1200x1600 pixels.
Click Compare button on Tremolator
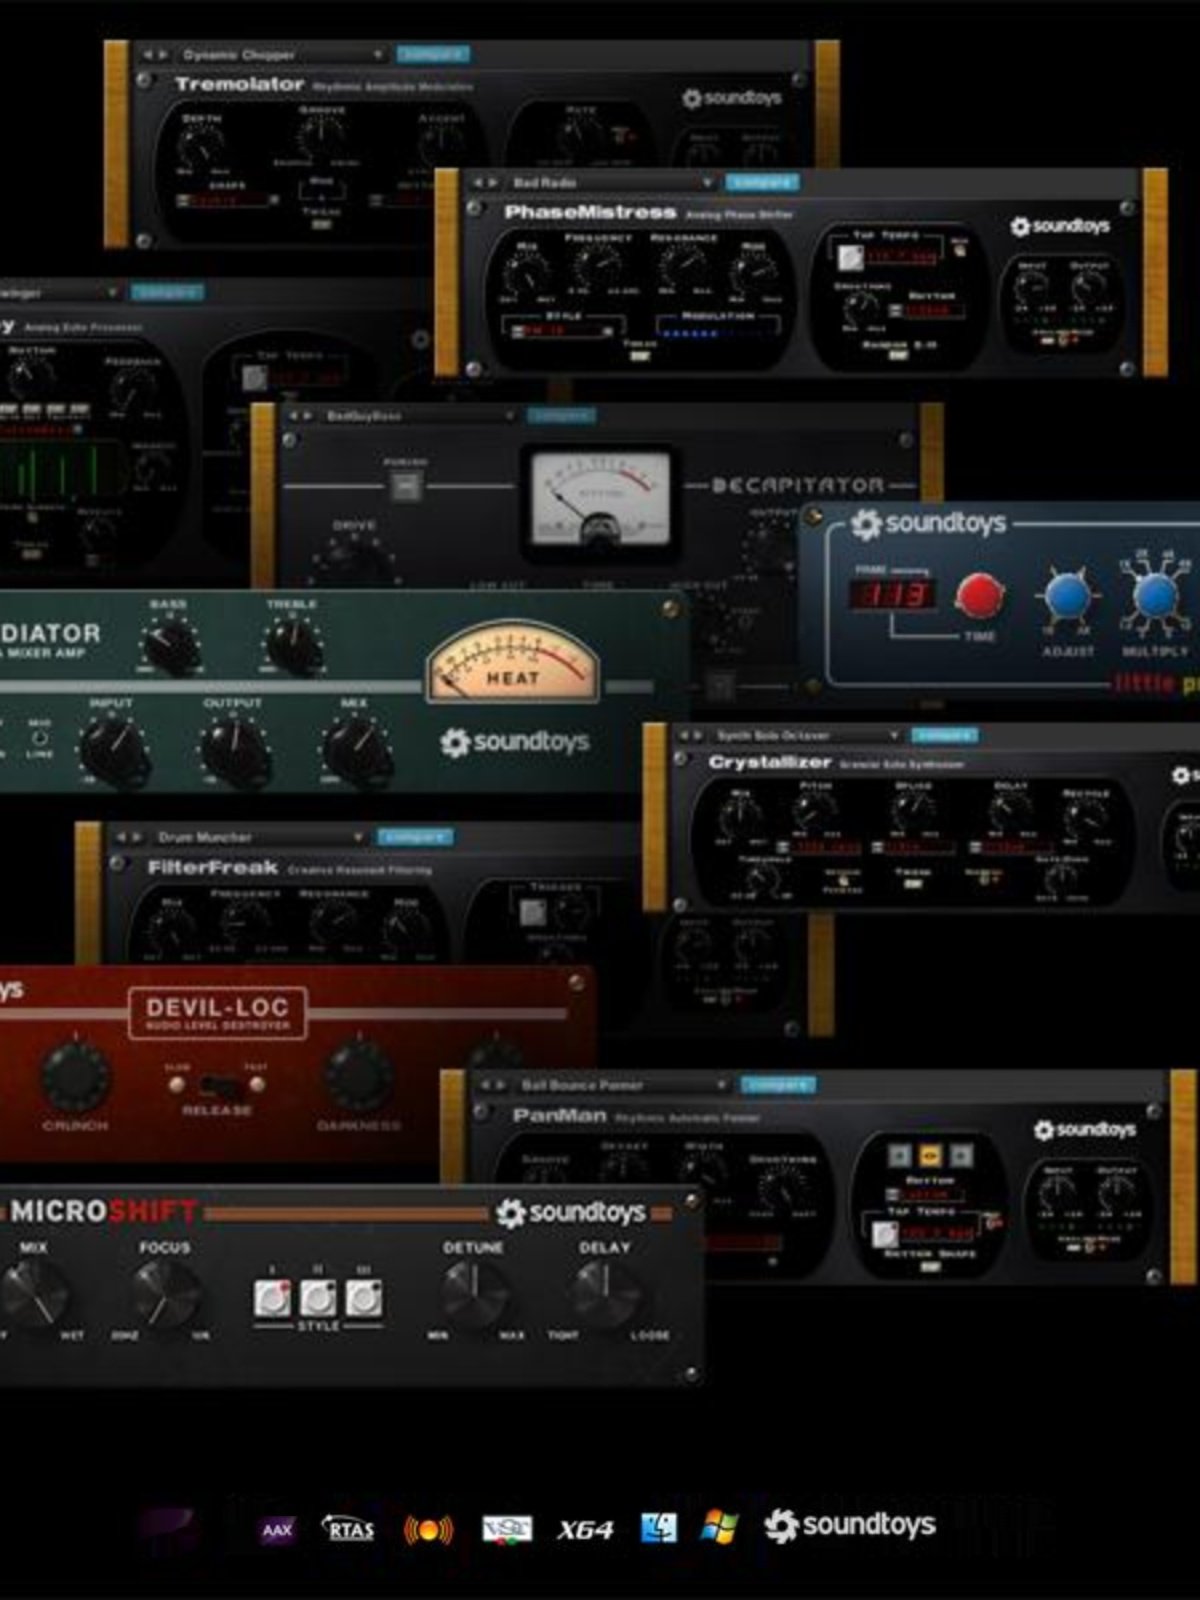(x=433, y=54)
